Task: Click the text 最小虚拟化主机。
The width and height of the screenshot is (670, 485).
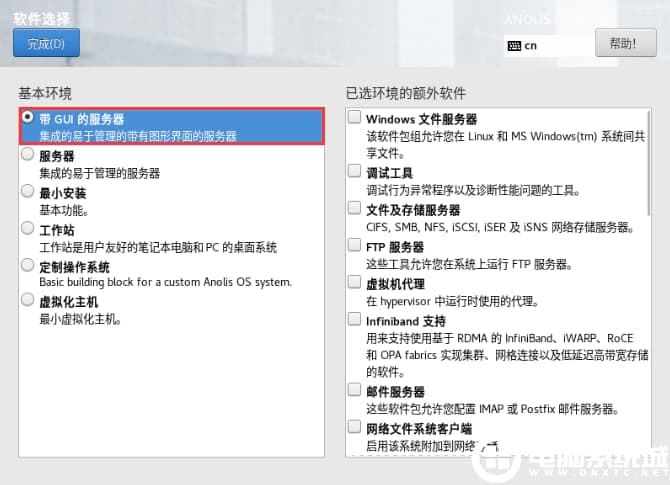Action: (80, 319)
